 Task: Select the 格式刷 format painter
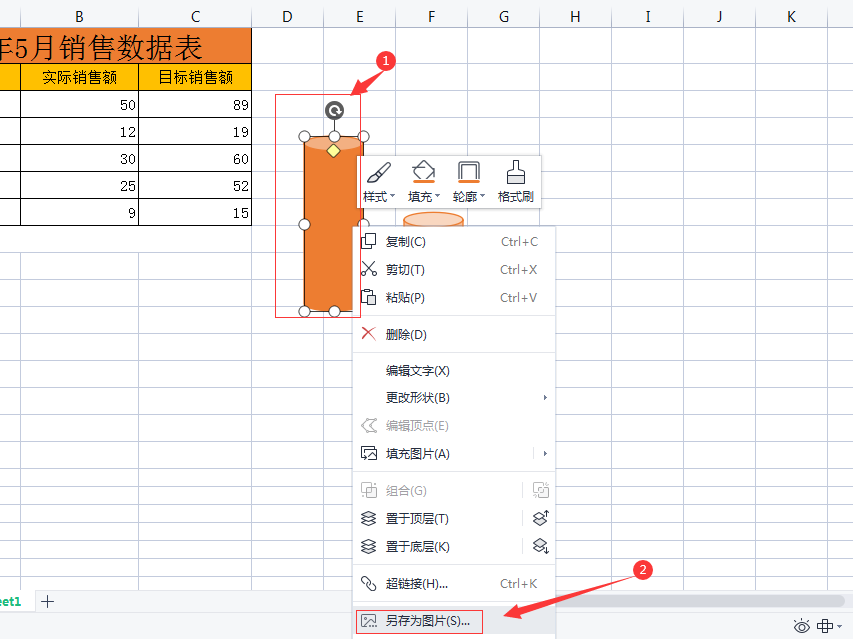point(515,182)
